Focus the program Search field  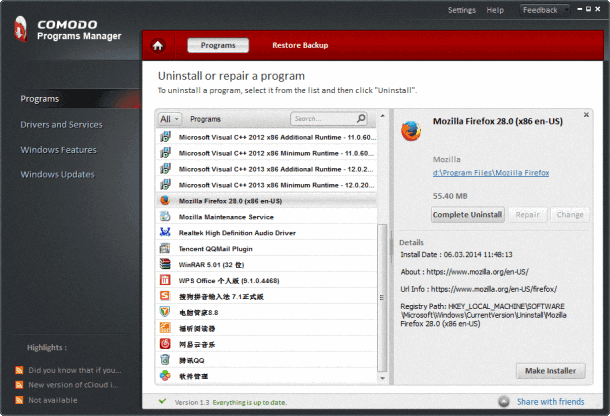323,118
